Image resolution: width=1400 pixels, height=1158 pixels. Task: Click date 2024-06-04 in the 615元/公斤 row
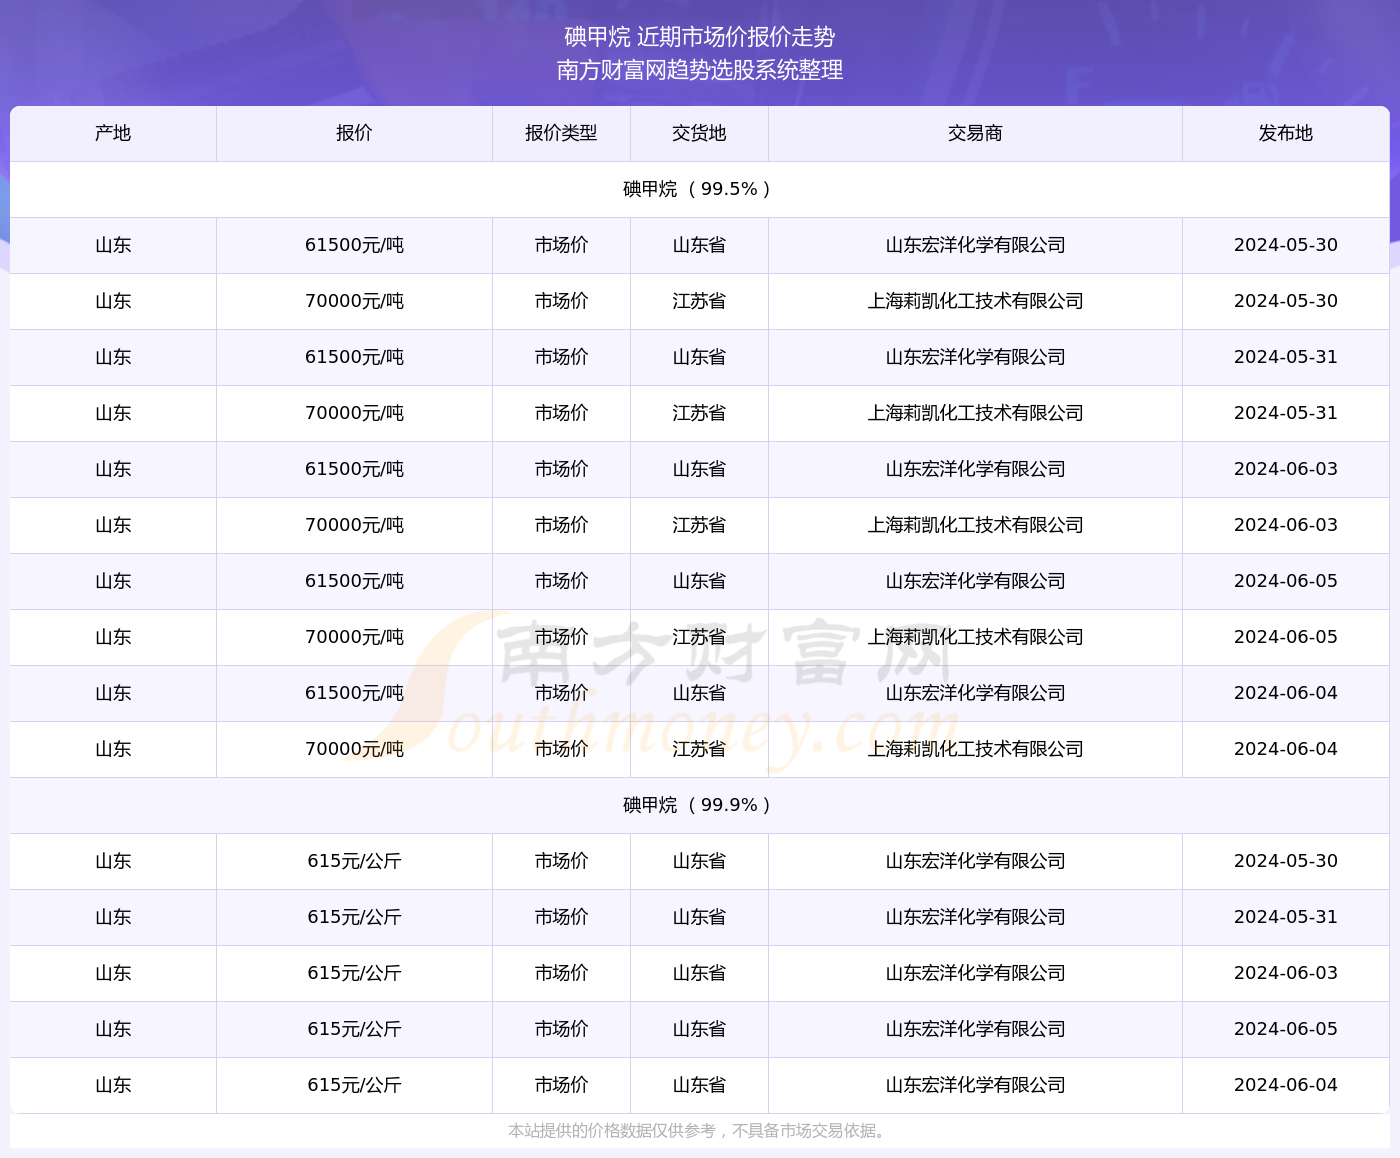(x=1285, y=1085)
